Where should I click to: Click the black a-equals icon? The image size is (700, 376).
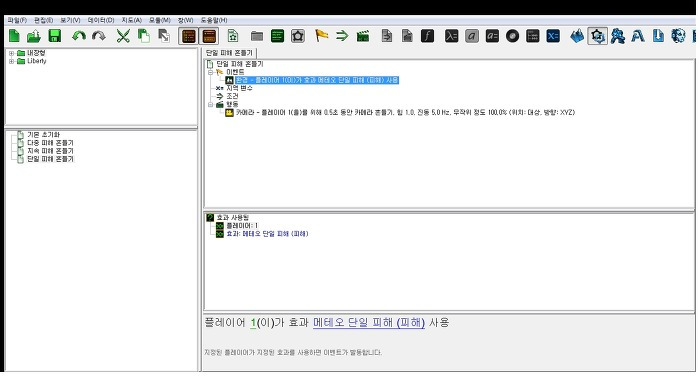click(492, 36)
